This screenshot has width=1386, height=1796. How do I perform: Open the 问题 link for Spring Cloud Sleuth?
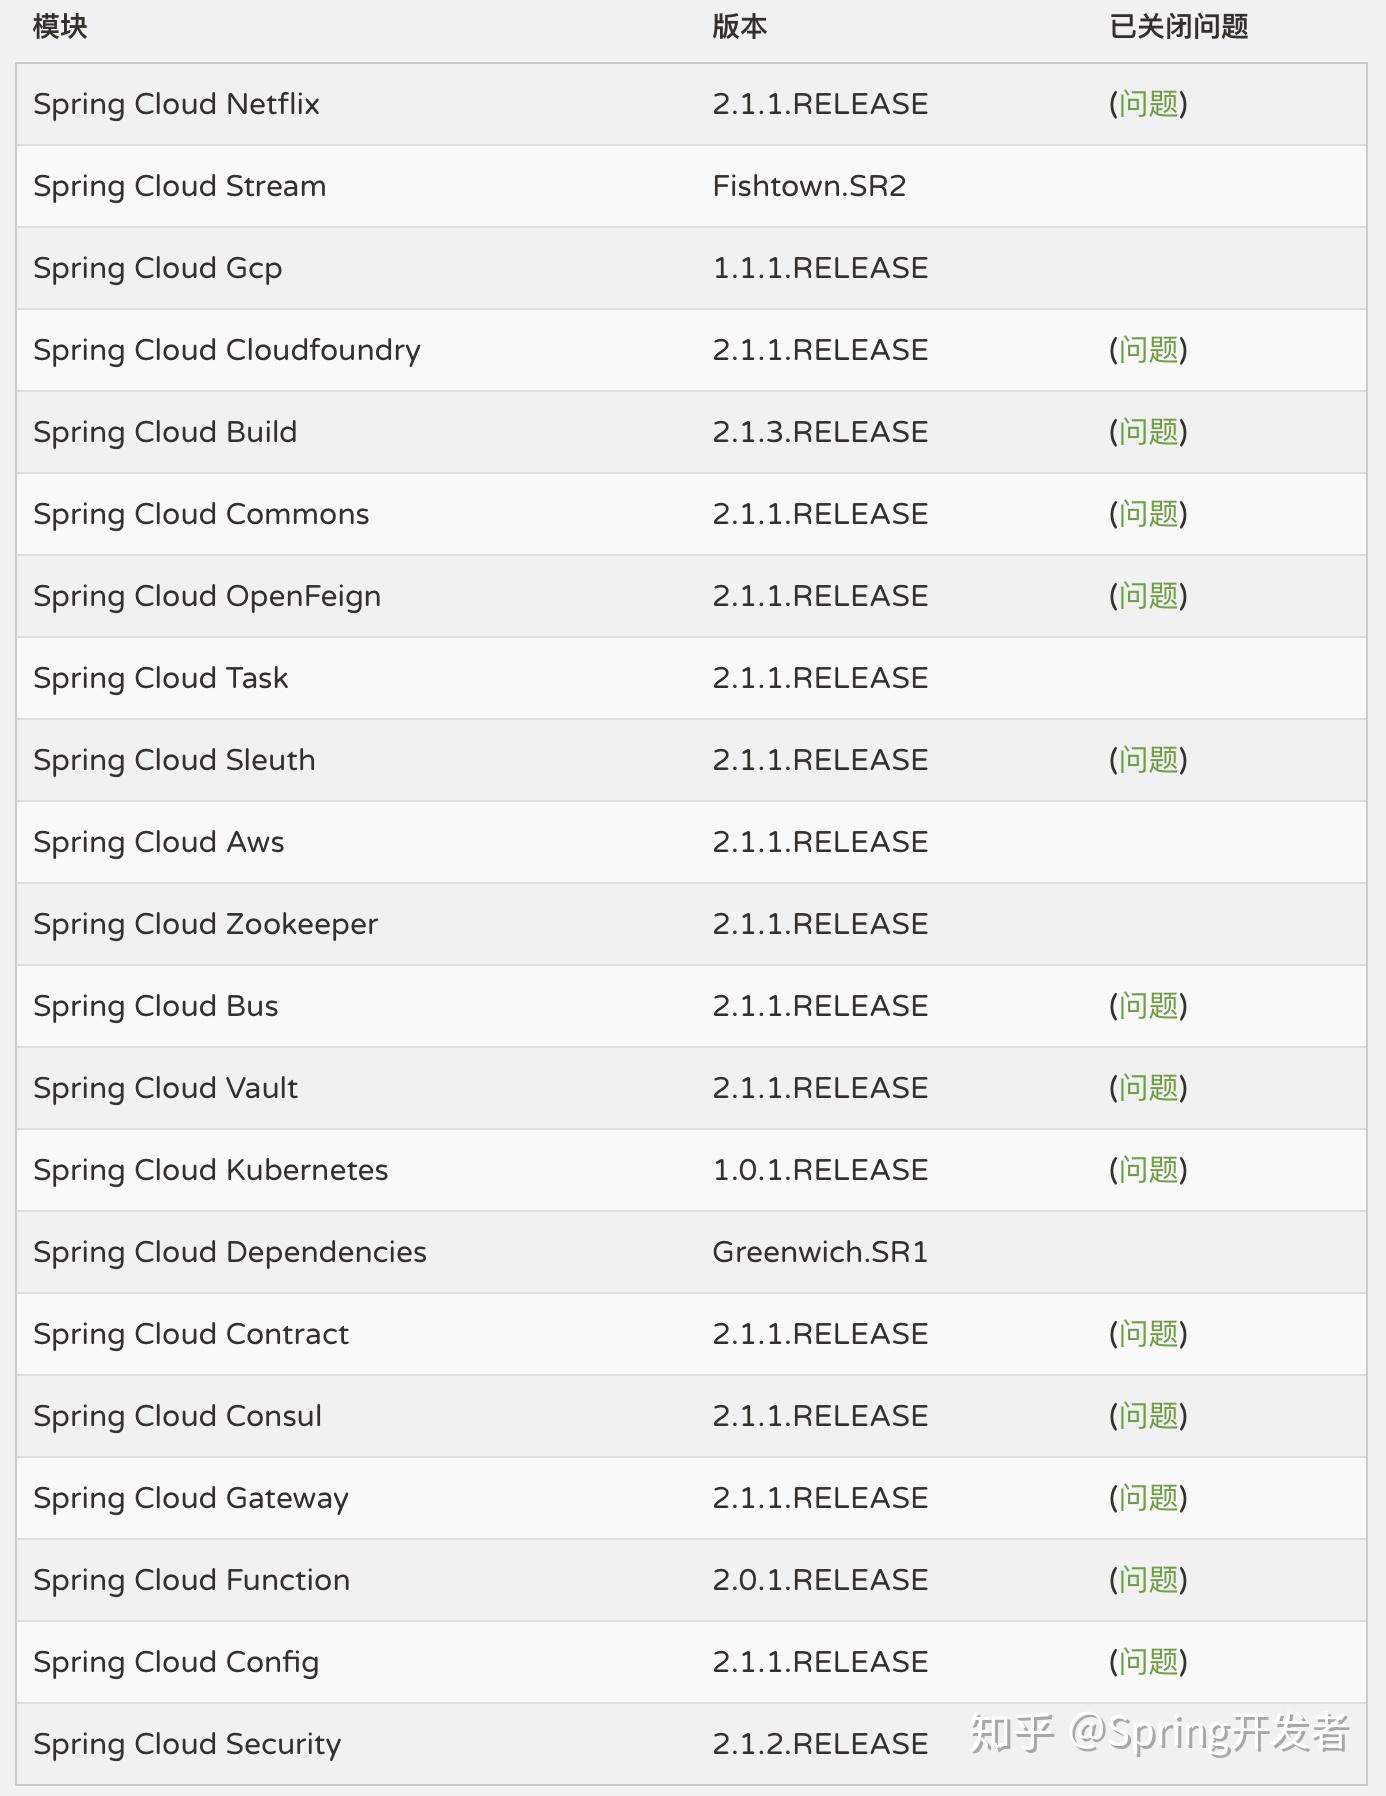pyautogui.click(x=1148, y=760)
